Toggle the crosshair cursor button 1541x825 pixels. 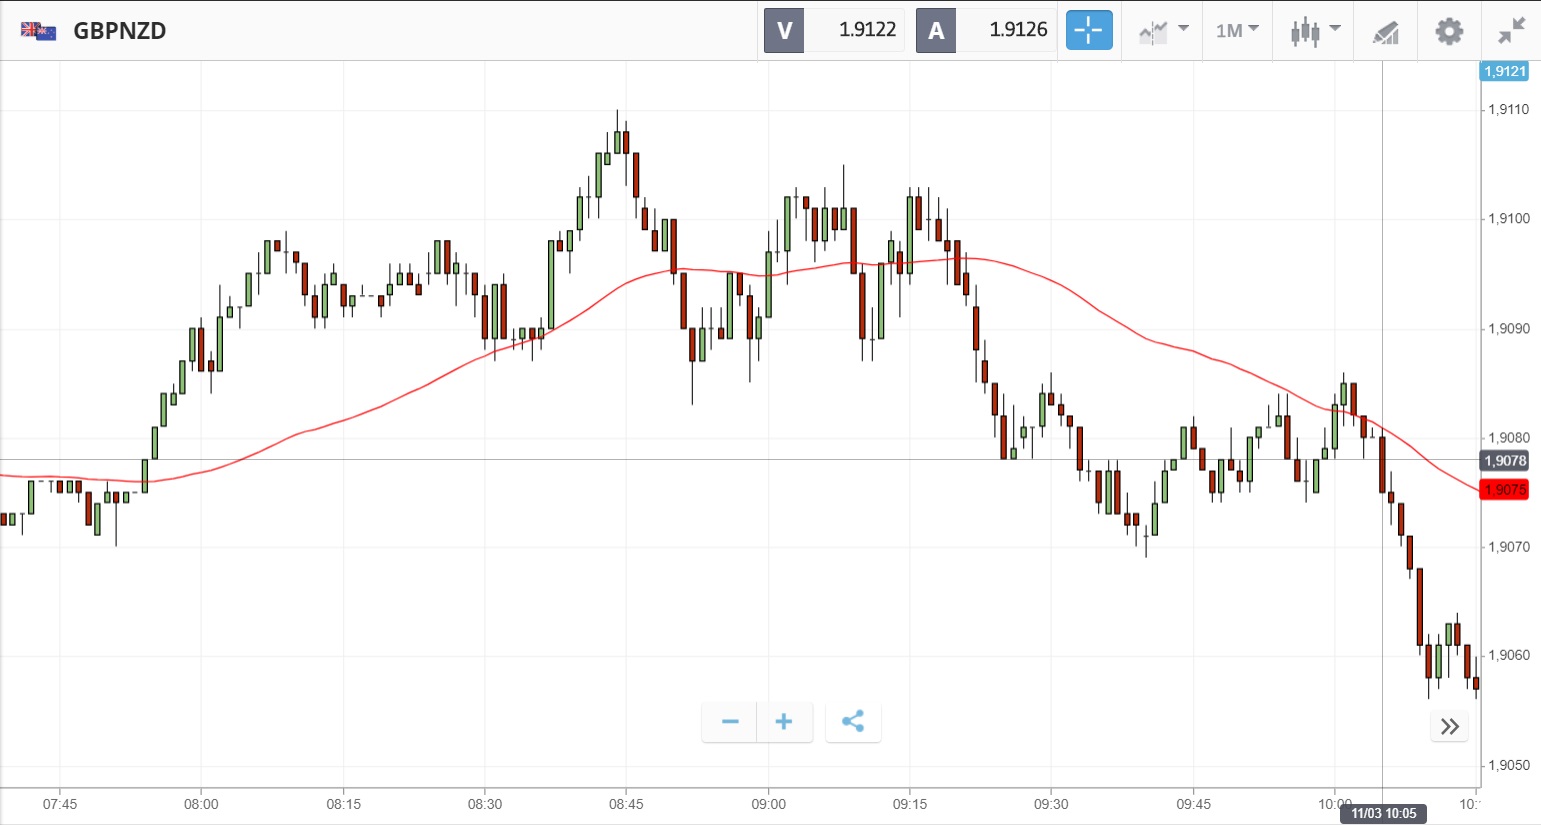tap(1088, 30)
